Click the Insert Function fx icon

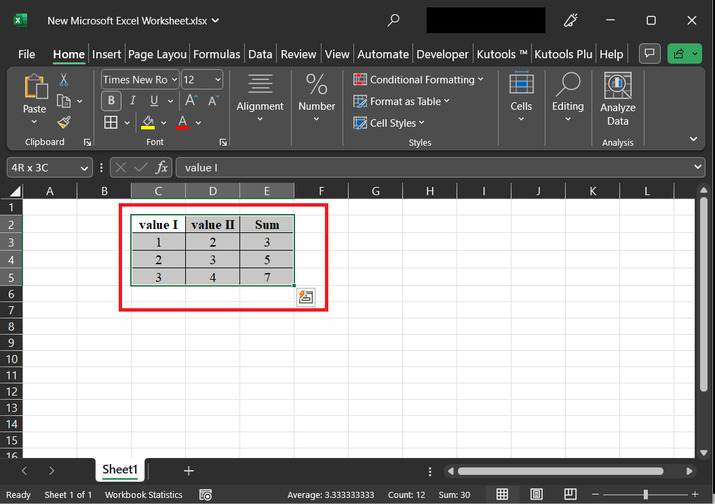click(x=161, y=168)
